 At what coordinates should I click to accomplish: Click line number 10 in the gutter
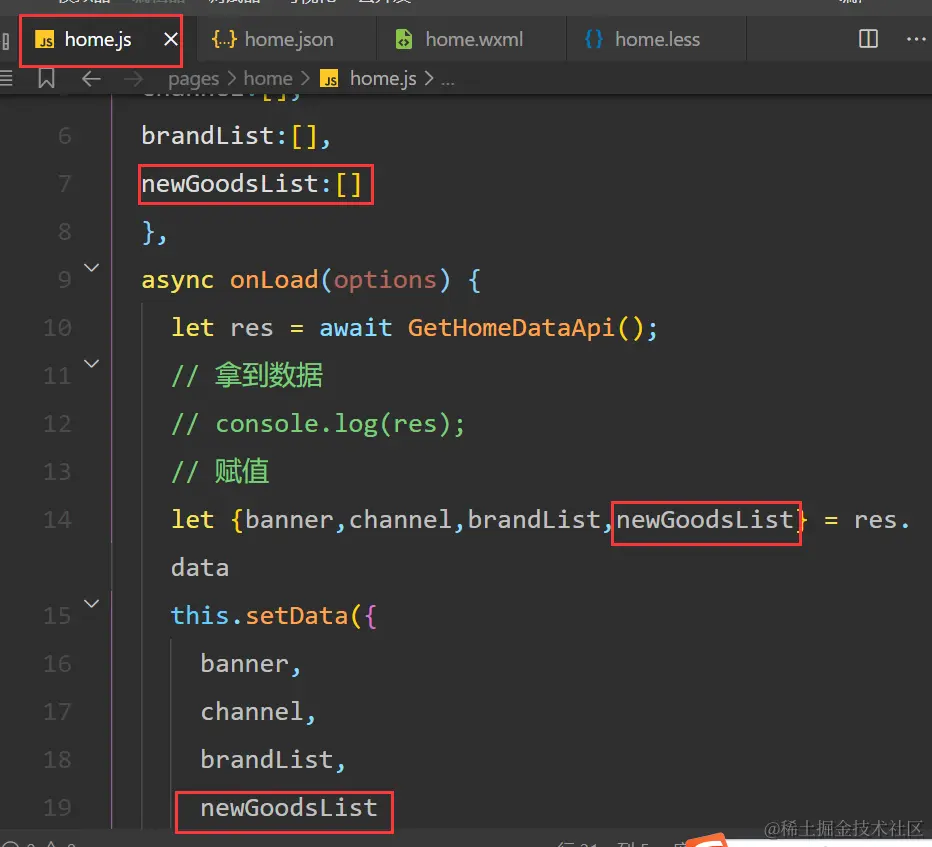click(x=58, y=328)
